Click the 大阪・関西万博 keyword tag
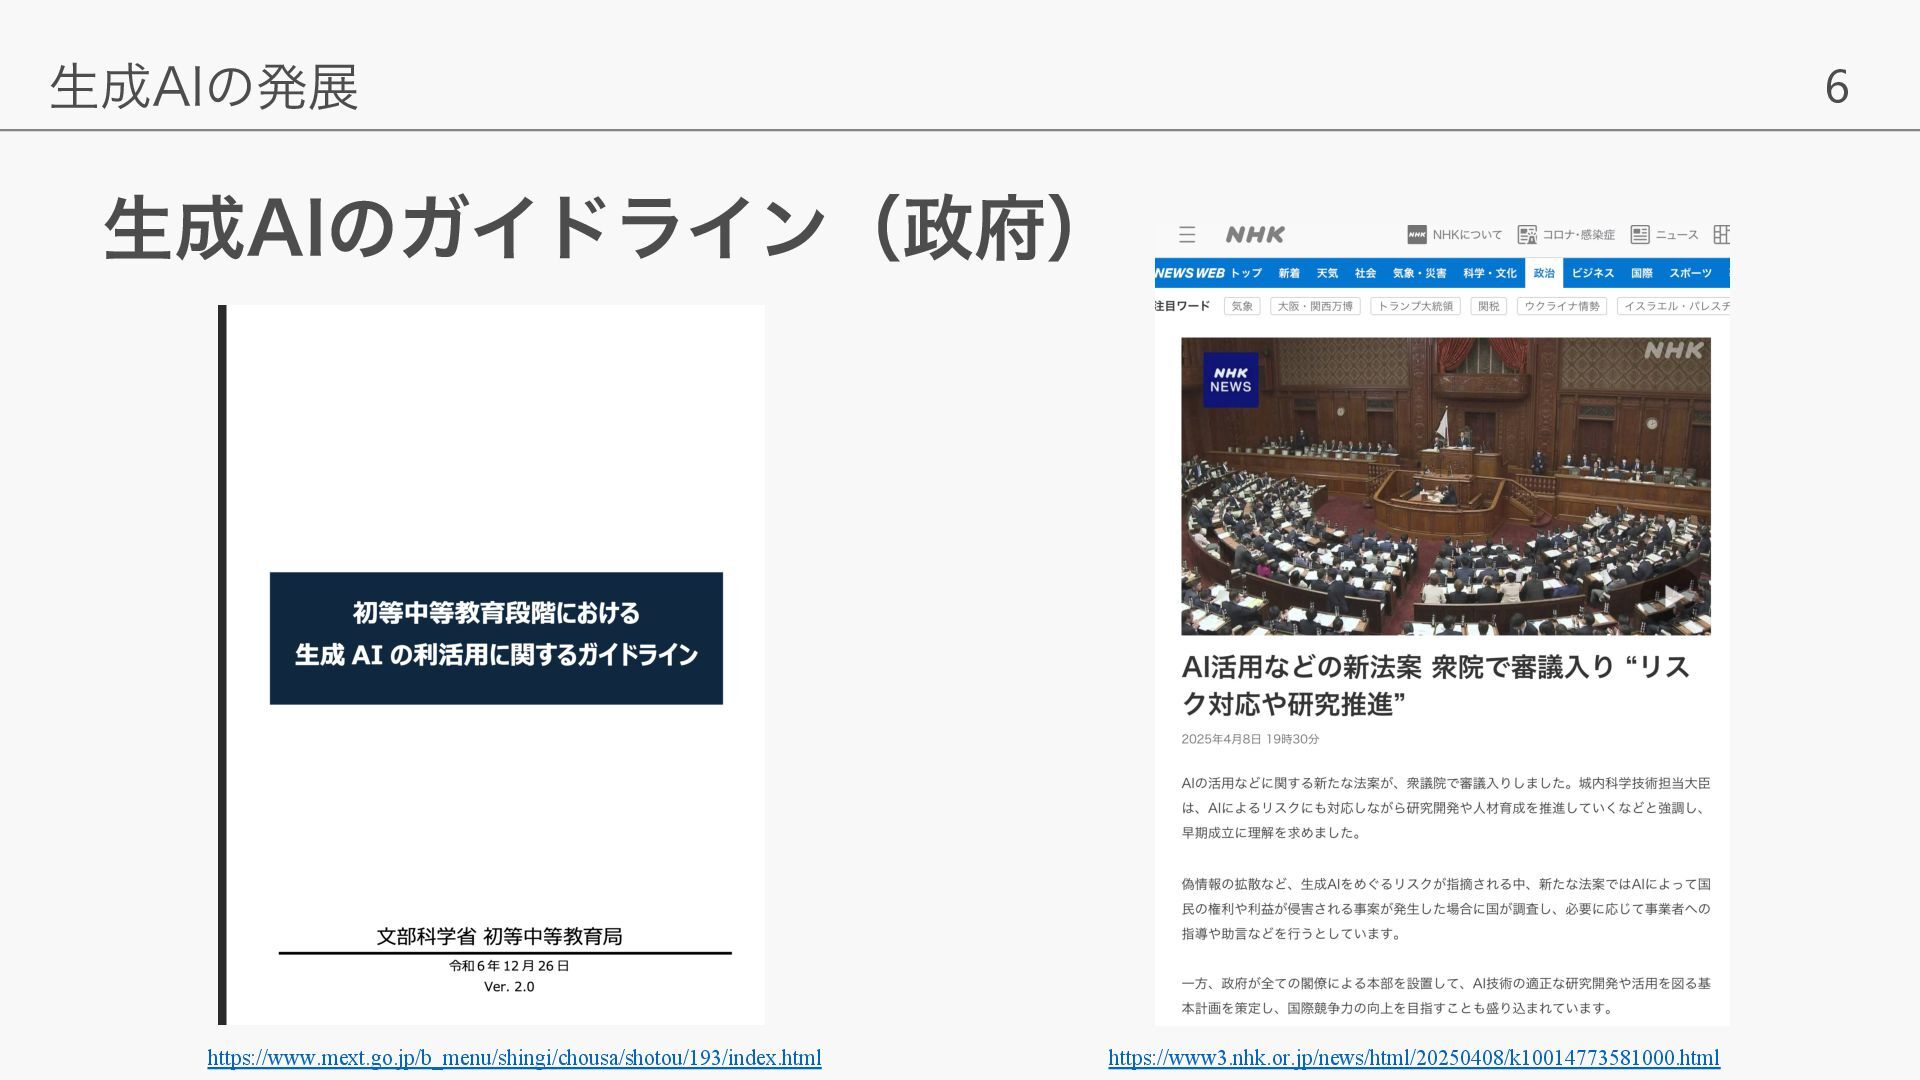The image size is (1920, 1080). pos(1315,306)
